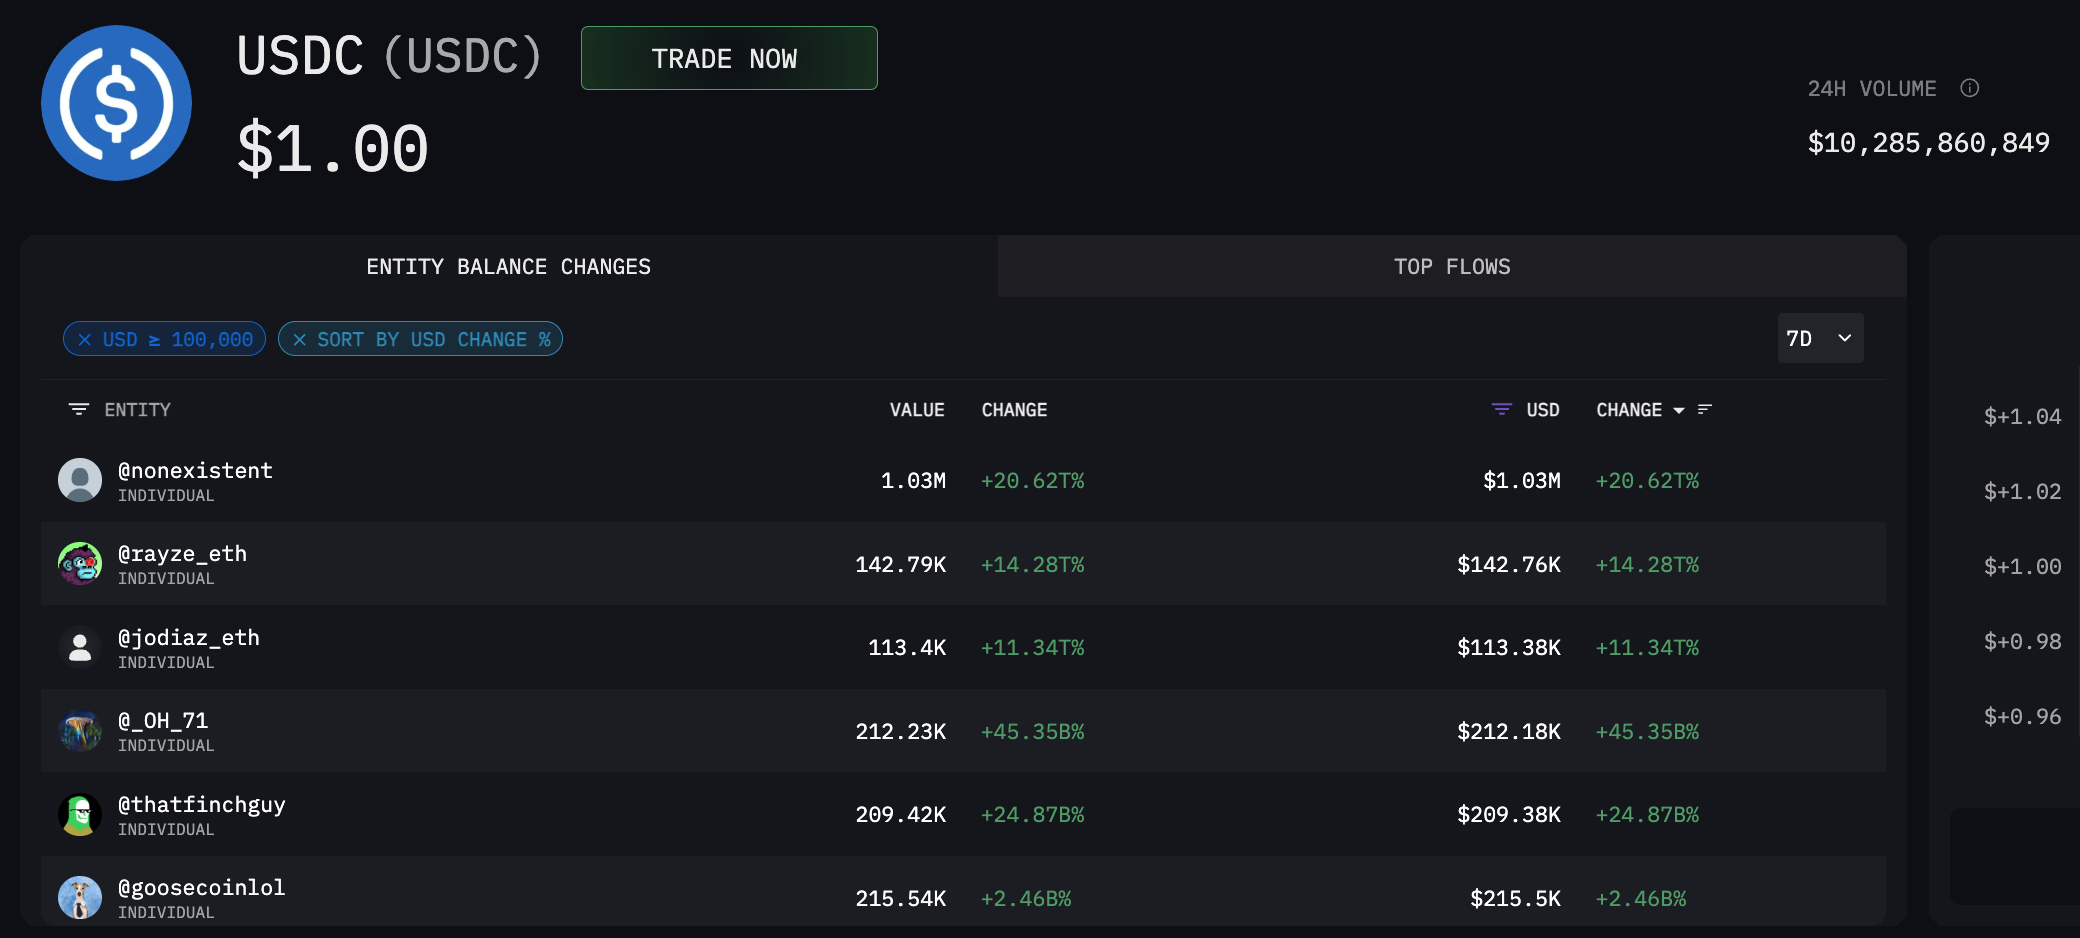Image resolution: width=2080 pixels, height=938 pixels.
Task: Click the $+0.96 chart axis label
Action: (2022, 717)
